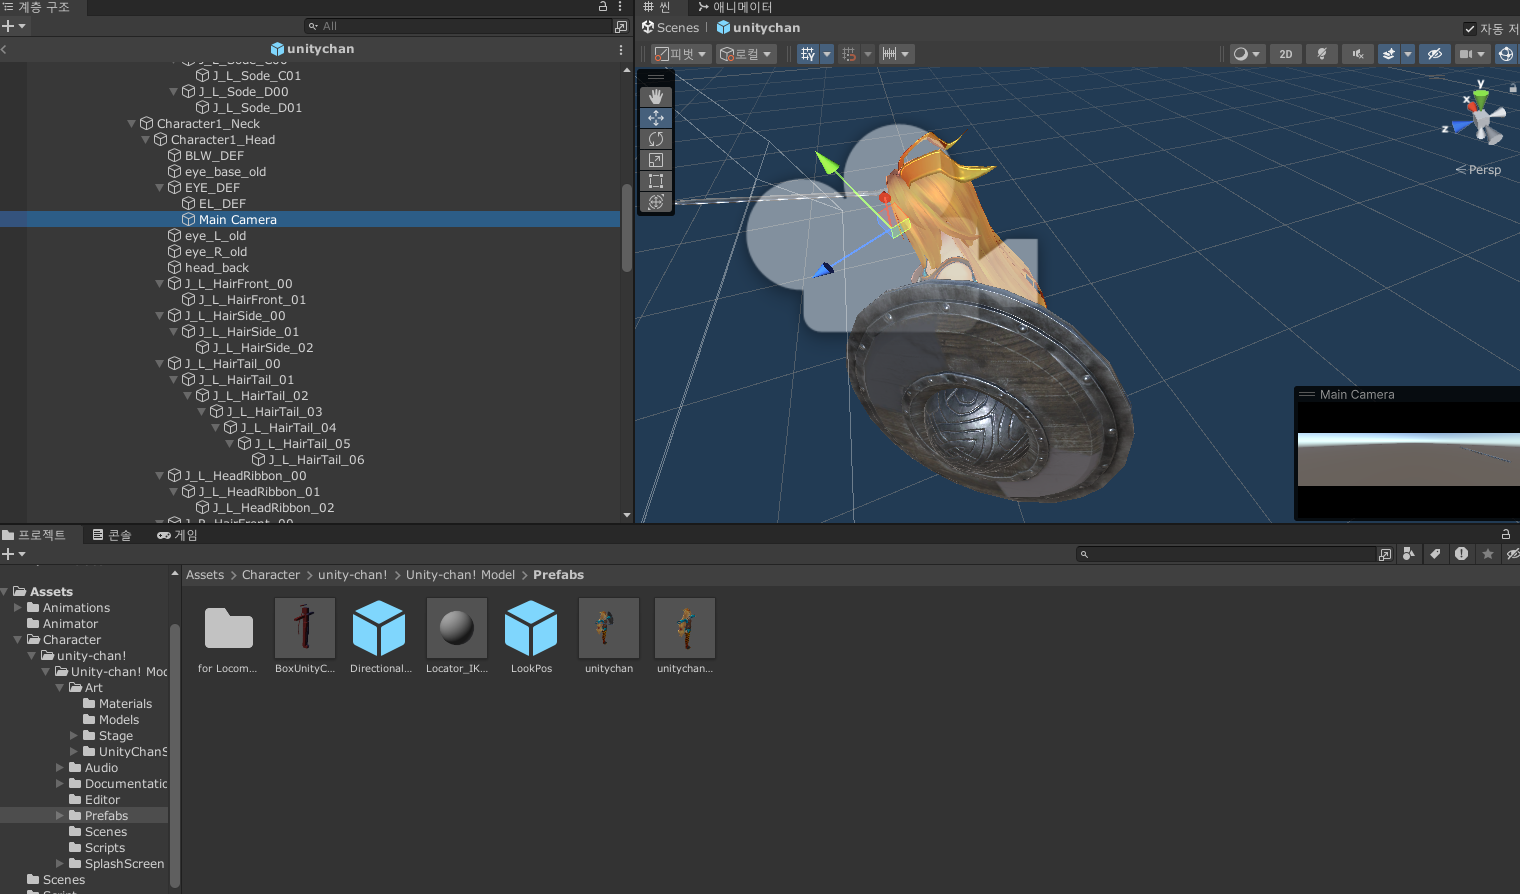Viewport: 1520px width, 894px height.
Task: Open search-by-label tag icon
Action: coord(1435,554)
